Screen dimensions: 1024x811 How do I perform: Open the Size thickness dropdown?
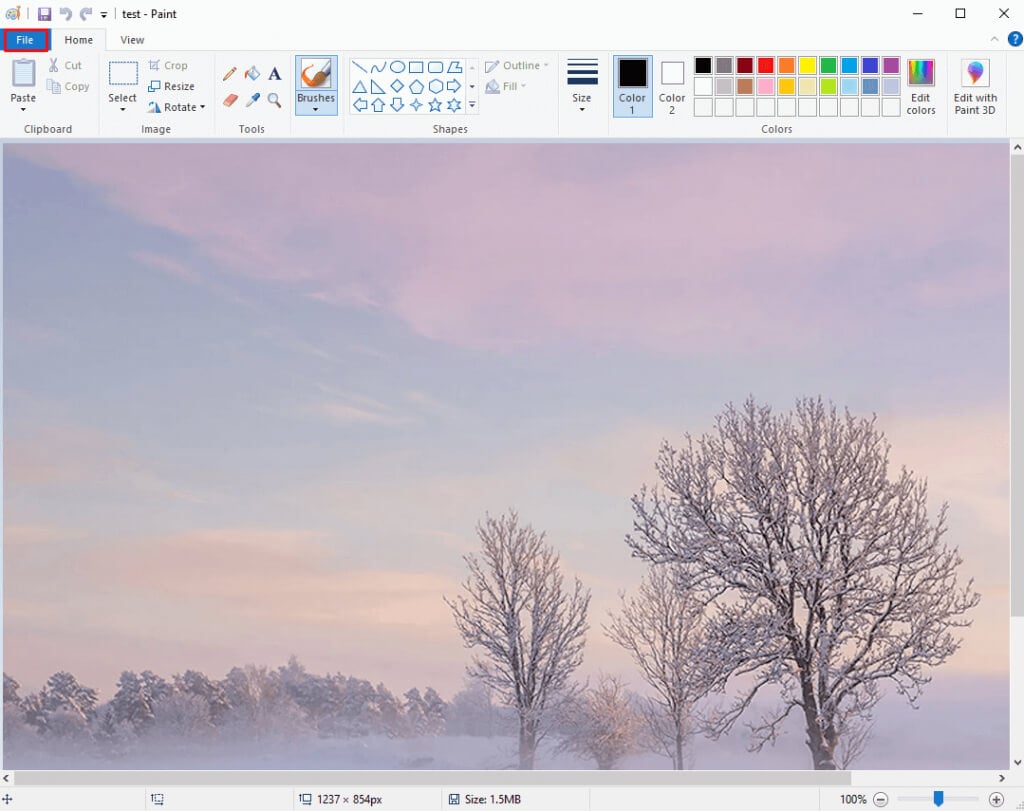tap(582, 87)
